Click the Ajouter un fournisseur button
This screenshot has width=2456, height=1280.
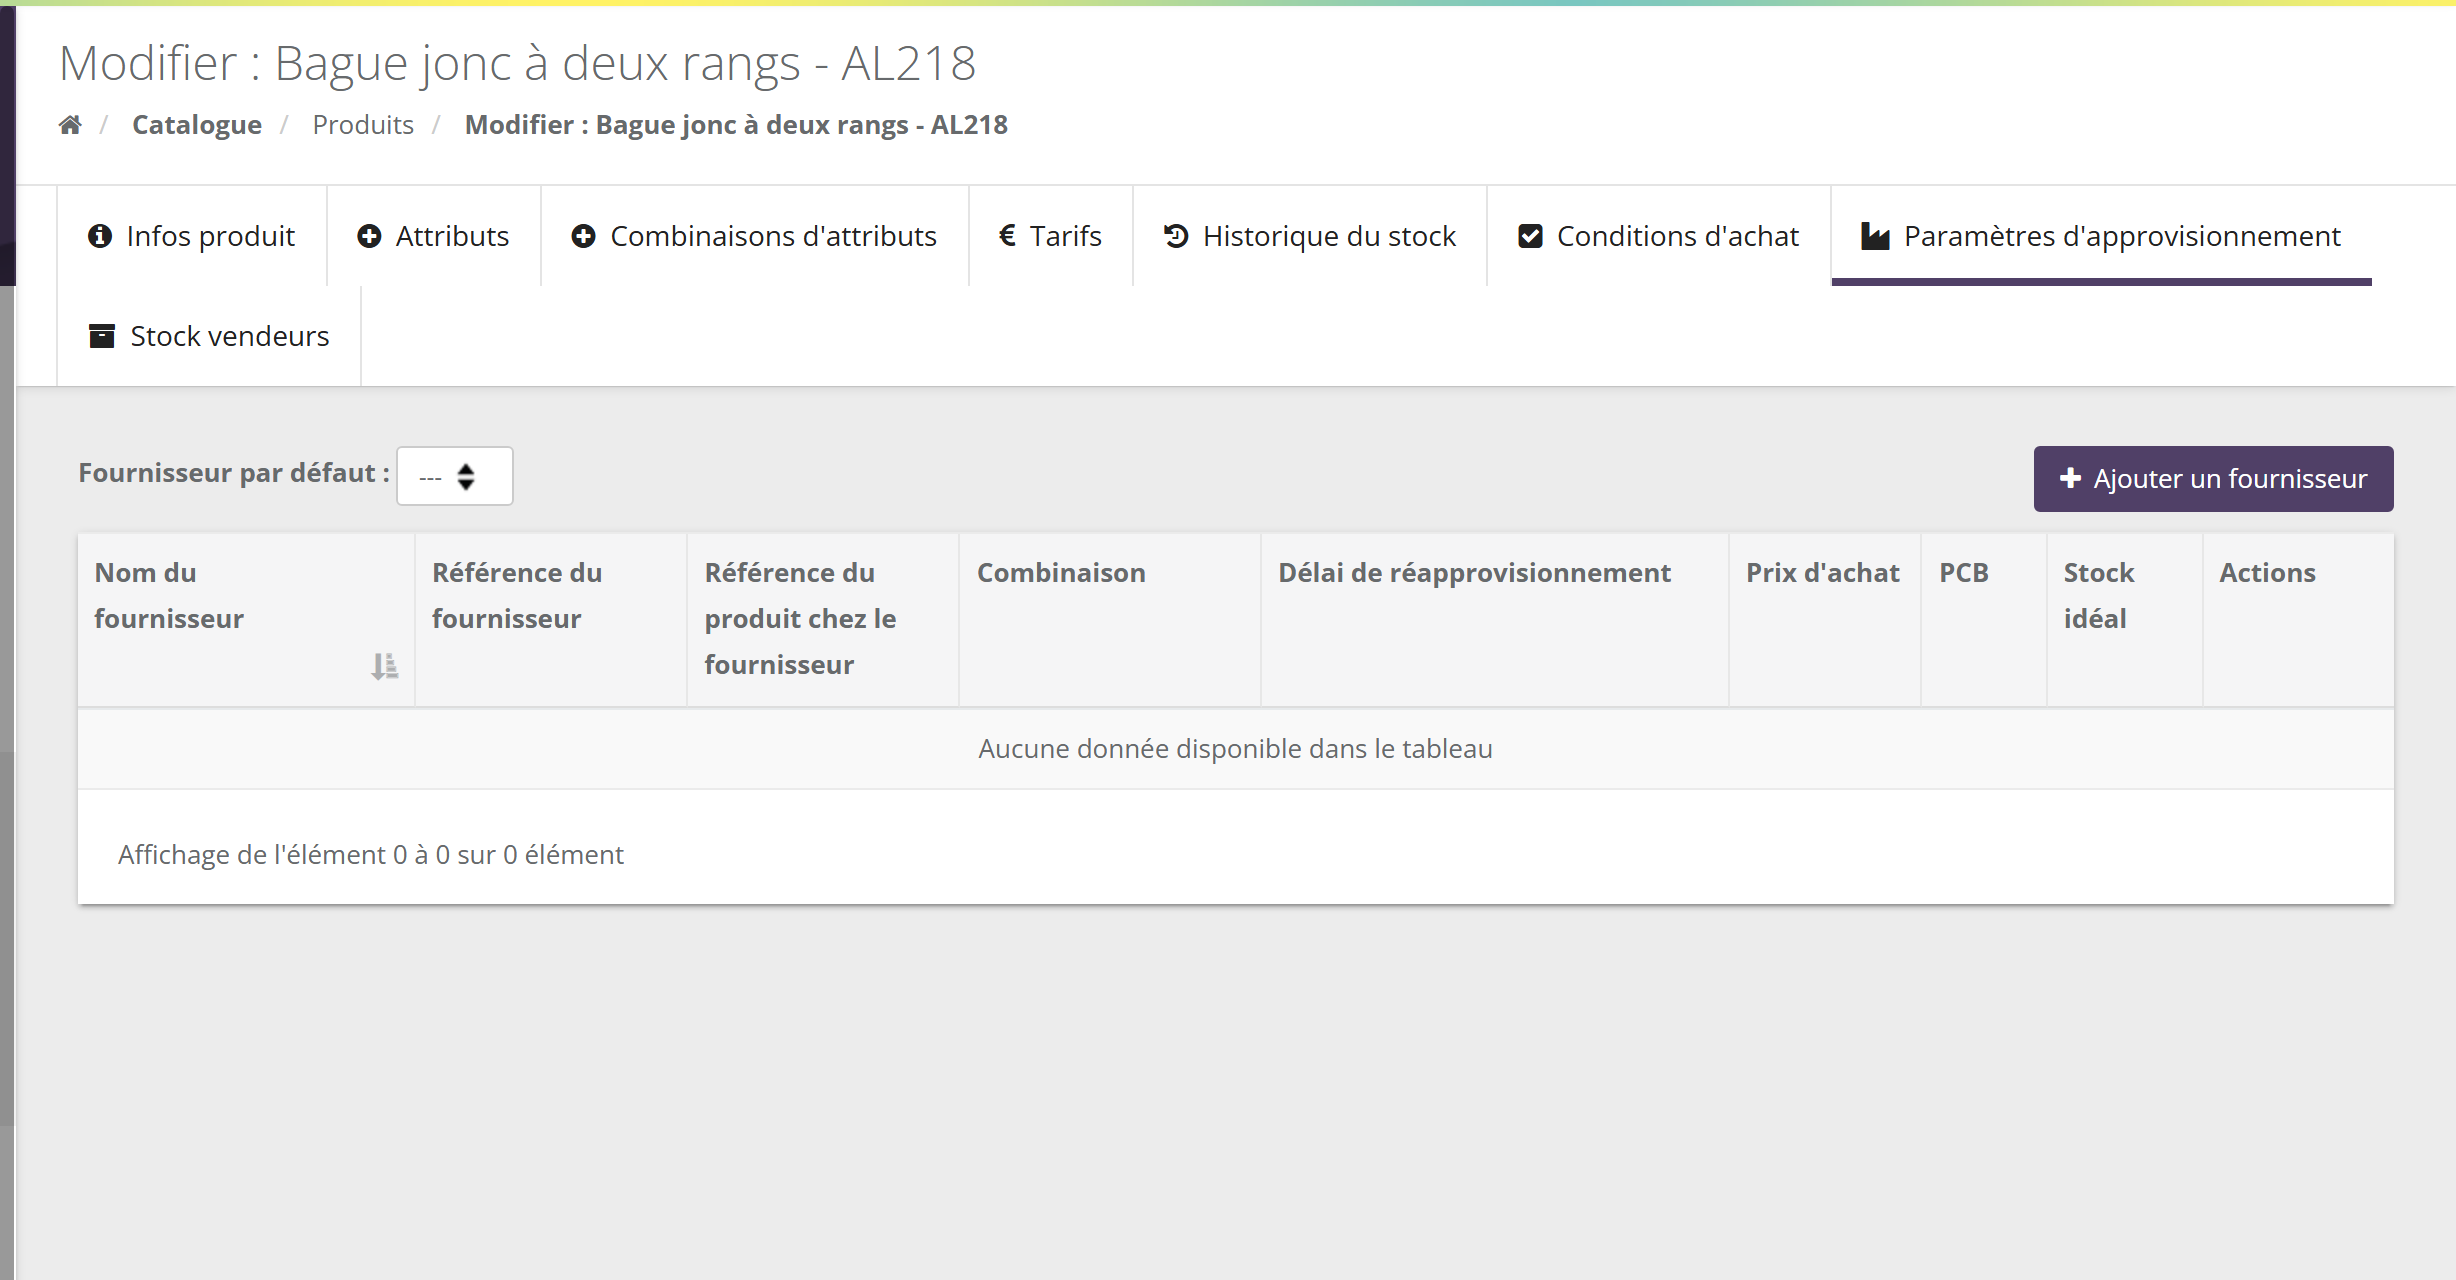click(x=2213, y=479)
